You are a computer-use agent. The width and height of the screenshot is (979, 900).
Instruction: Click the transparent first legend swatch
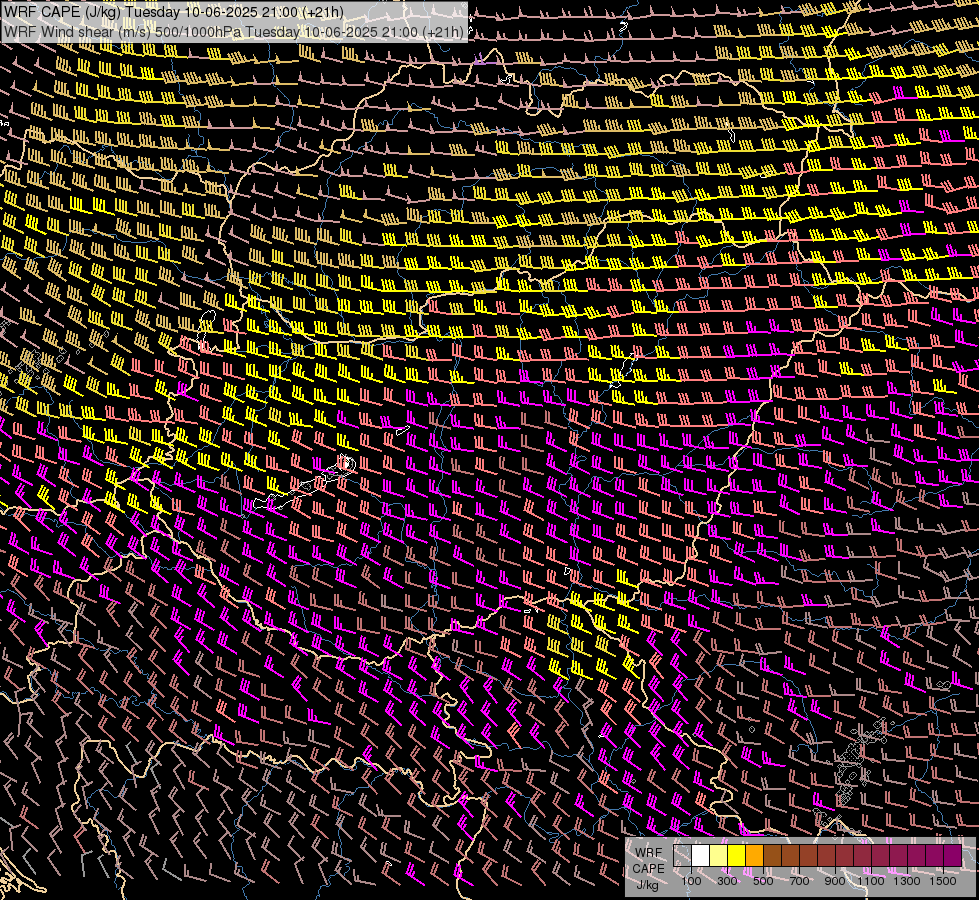point(682,856)
